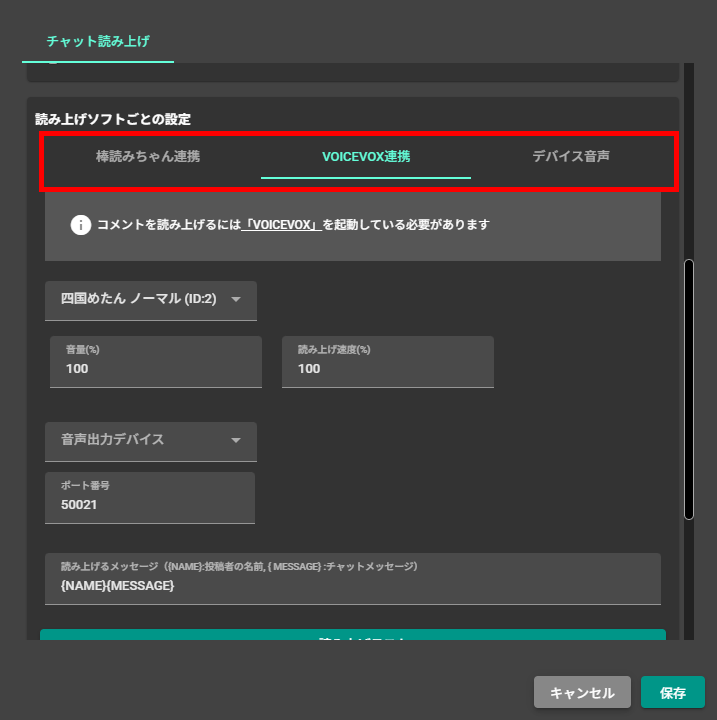
Task: Click the 読み上げソフトごとの設定 heading
Action: click(x=113, y=119)
